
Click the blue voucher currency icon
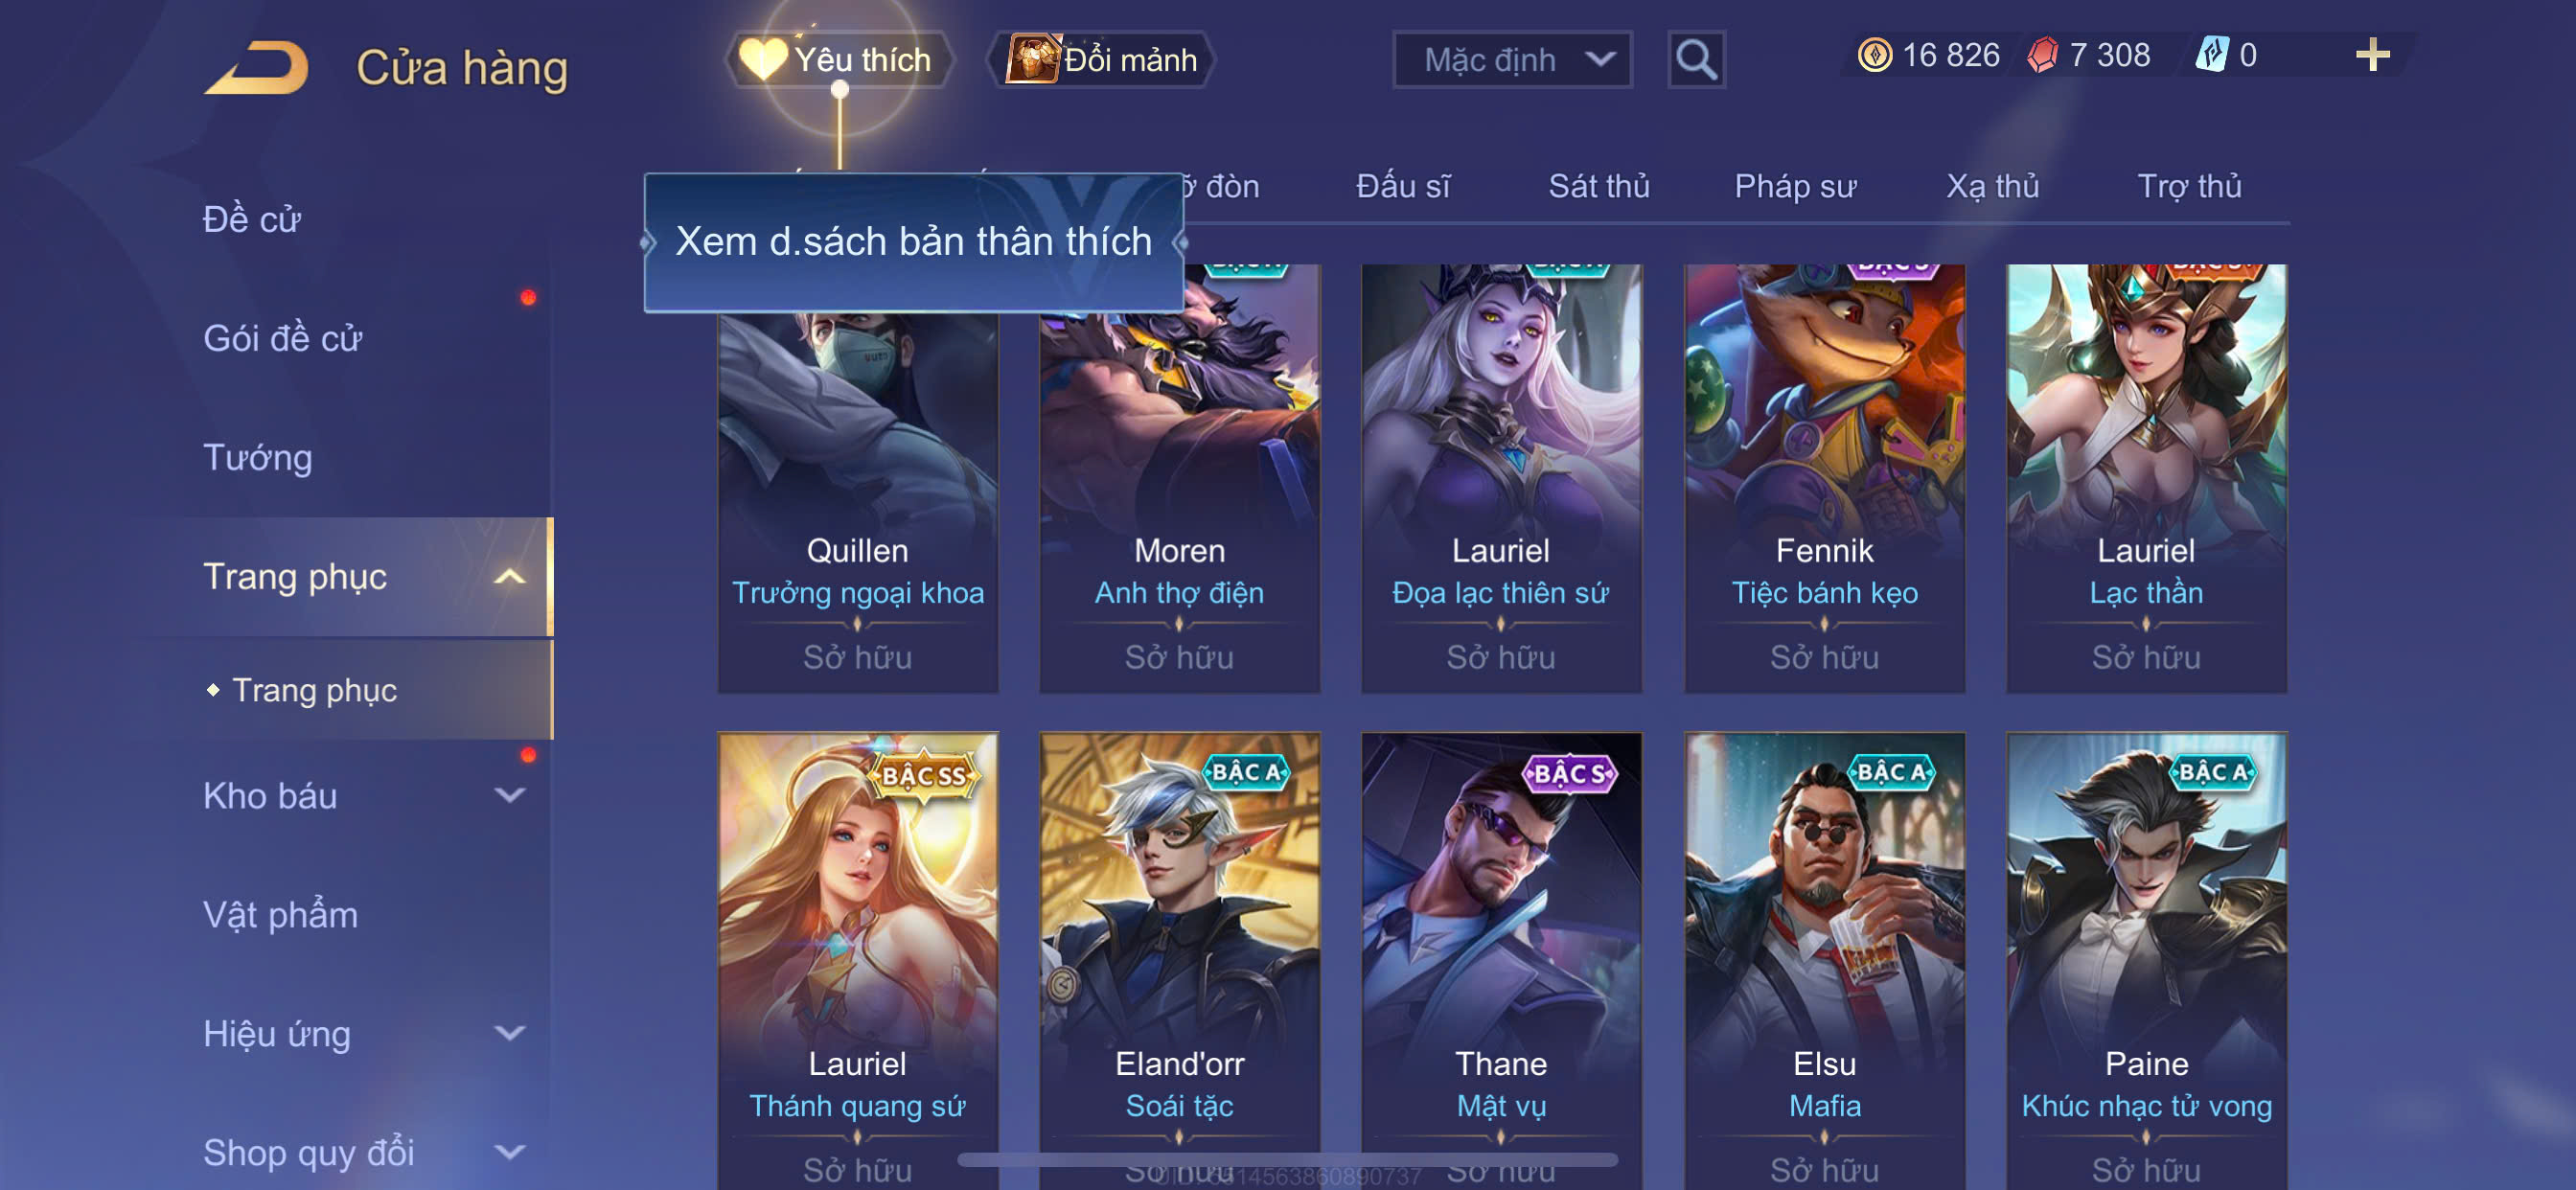click(2212, 55)
